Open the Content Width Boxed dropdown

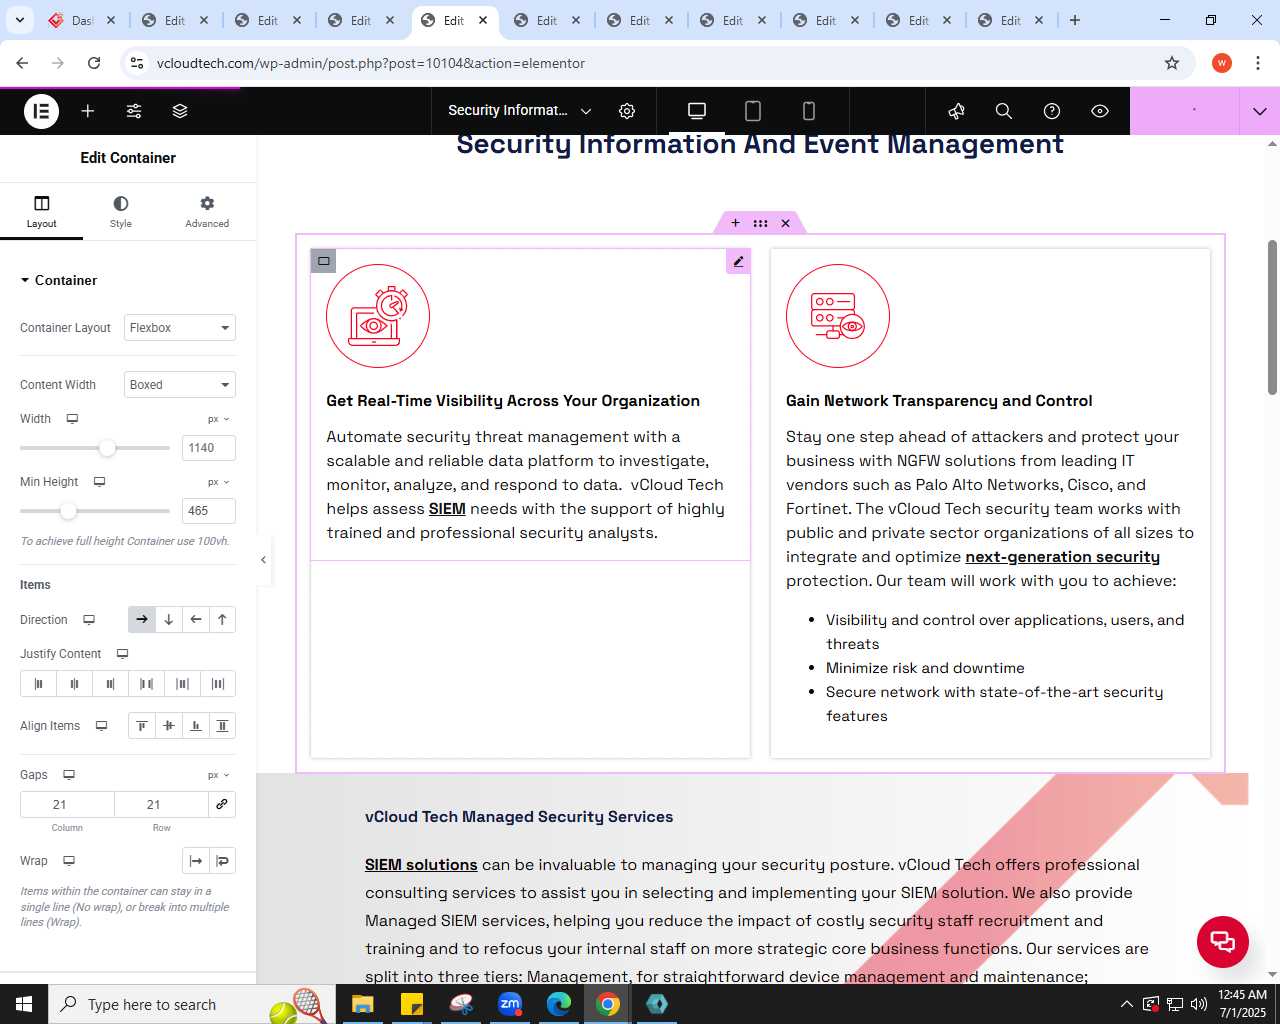[x=180, y=385]
